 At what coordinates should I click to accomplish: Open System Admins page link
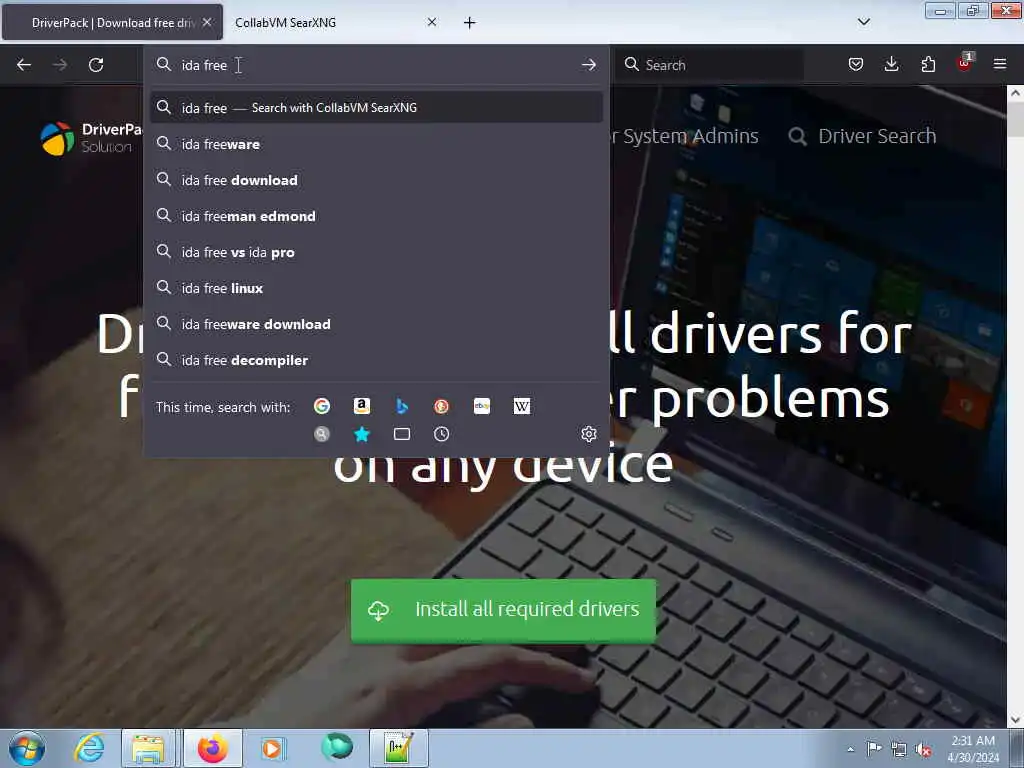coord(686,136)
